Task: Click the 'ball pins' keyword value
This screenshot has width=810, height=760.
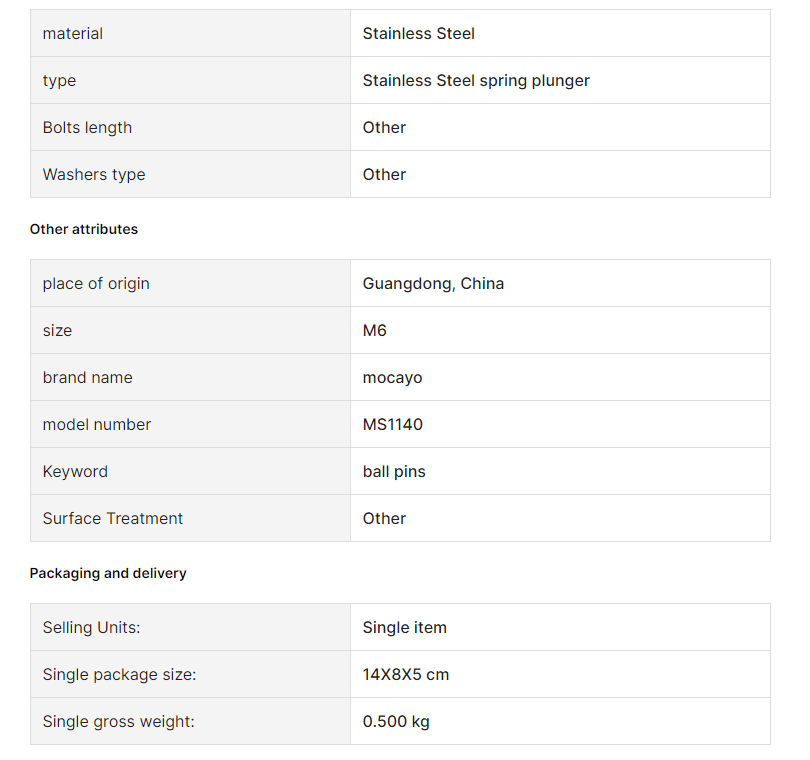Action: 394,472
